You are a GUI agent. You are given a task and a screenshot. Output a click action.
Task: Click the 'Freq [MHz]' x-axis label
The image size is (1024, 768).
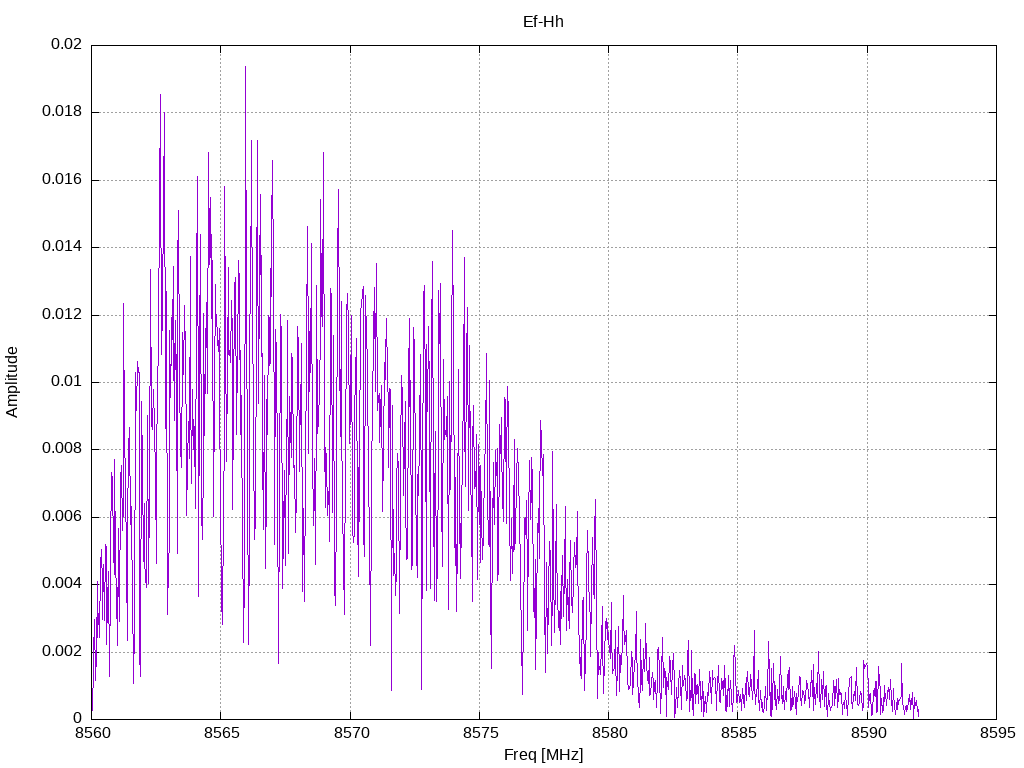[543, 755]
